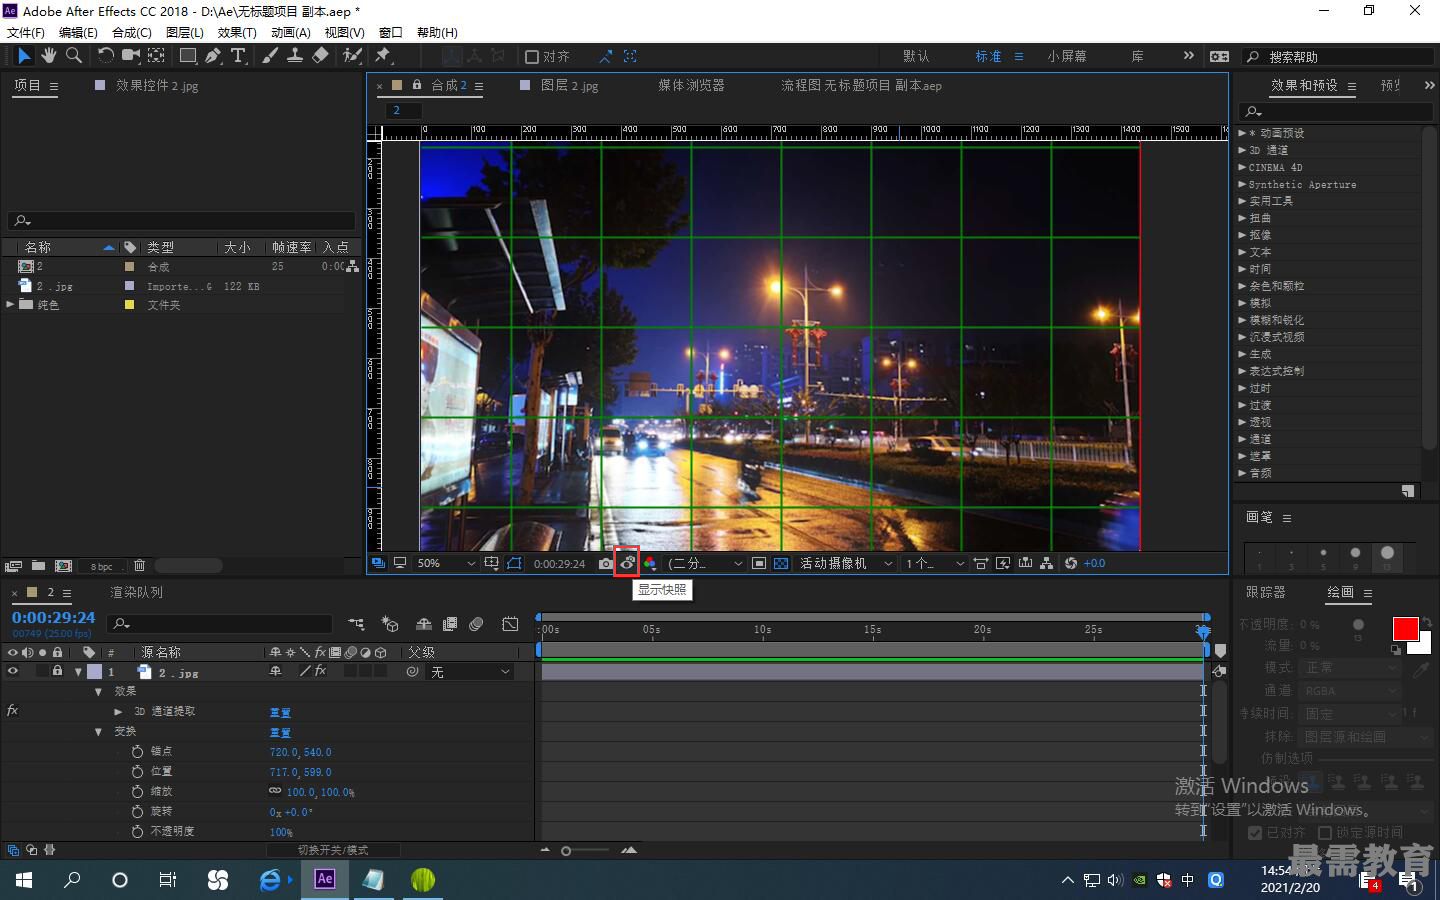Viewport: 1440px width, 900px height.
Task: Click 重置 for the 变换 group
Action: point(280,732)
